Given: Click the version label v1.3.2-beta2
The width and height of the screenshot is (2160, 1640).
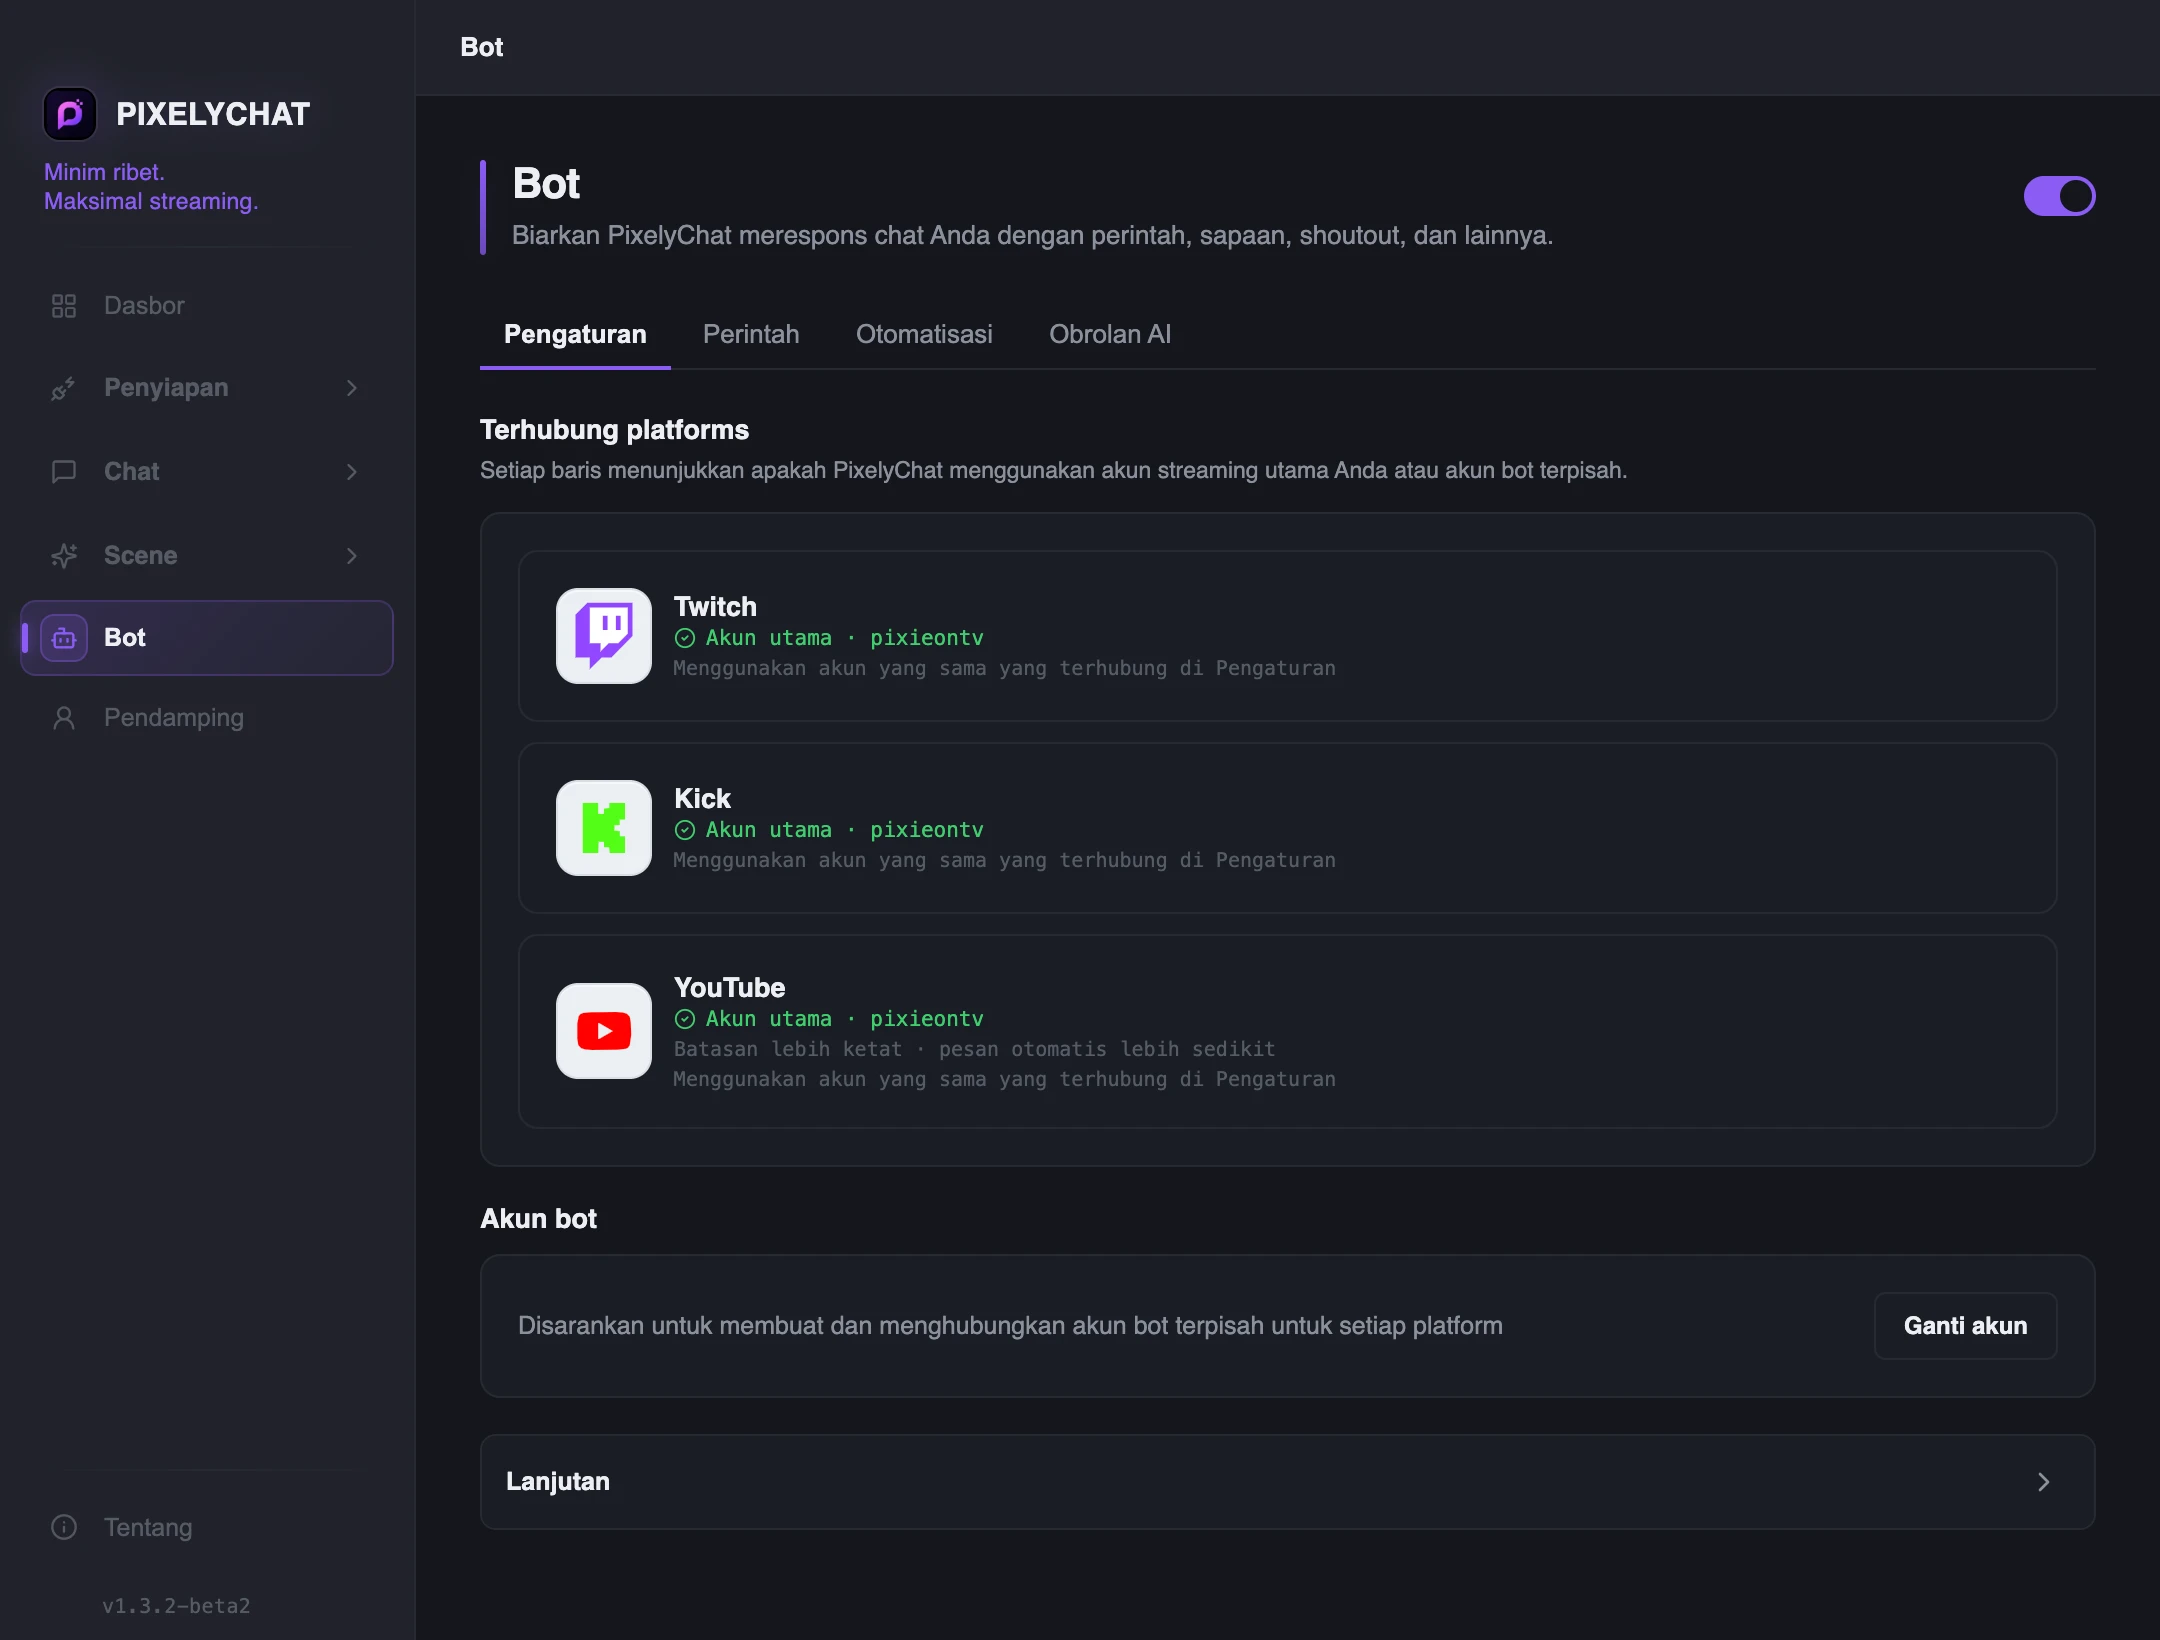Looking at the screenshot, I should coord(176,1606).
